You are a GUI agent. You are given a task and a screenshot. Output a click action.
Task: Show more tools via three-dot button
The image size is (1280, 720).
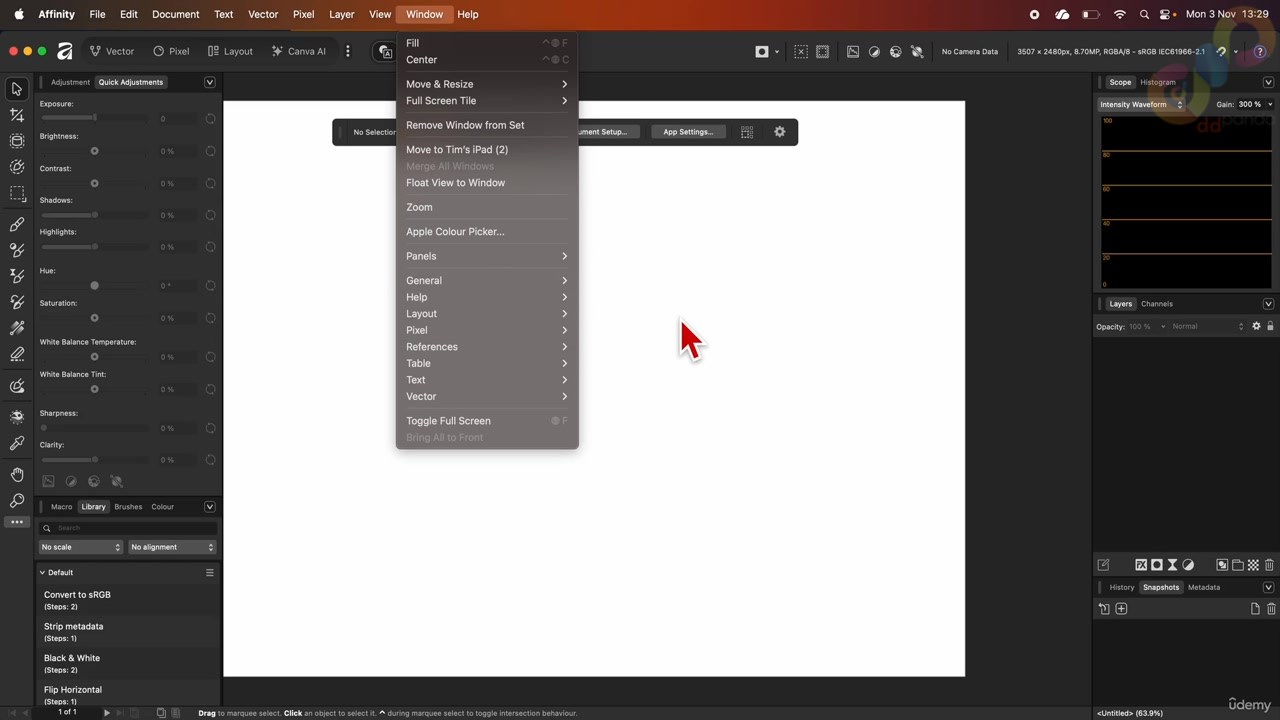17,522
